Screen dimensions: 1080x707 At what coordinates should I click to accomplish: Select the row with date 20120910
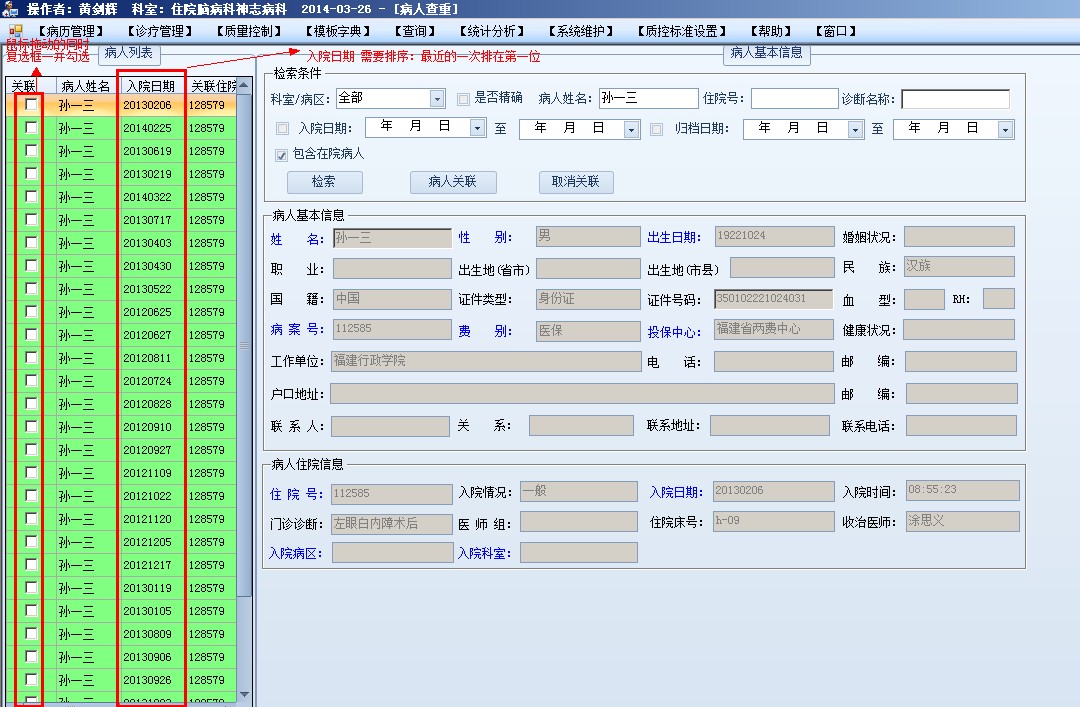122,427
